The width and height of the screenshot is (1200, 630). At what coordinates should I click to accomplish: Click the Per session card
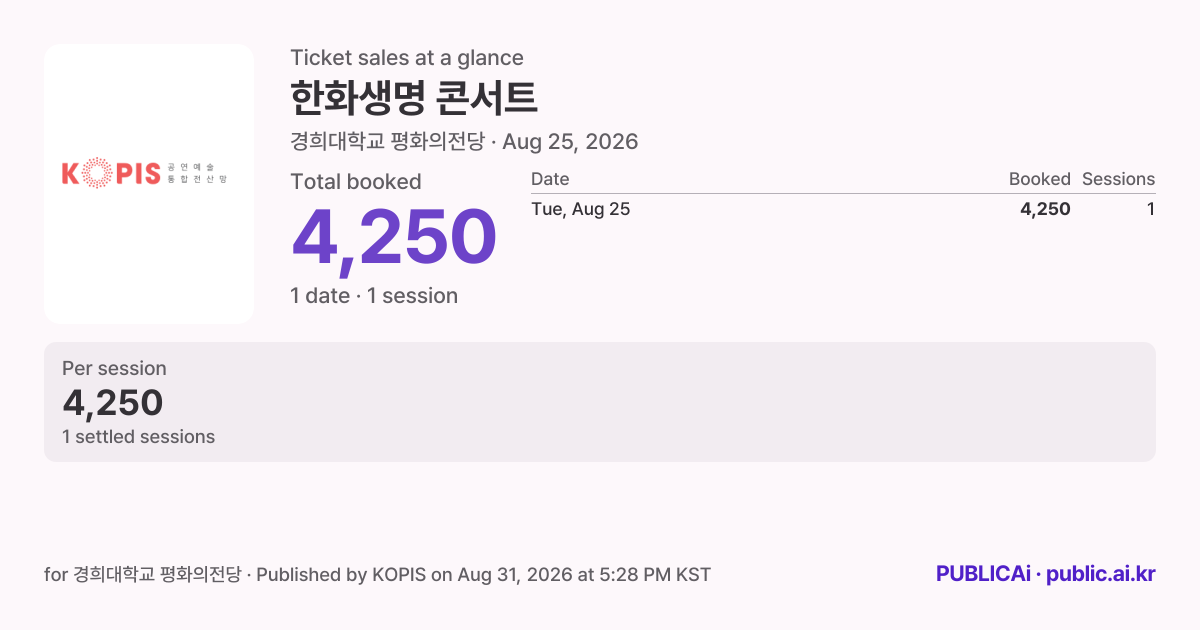pos(600,402)
